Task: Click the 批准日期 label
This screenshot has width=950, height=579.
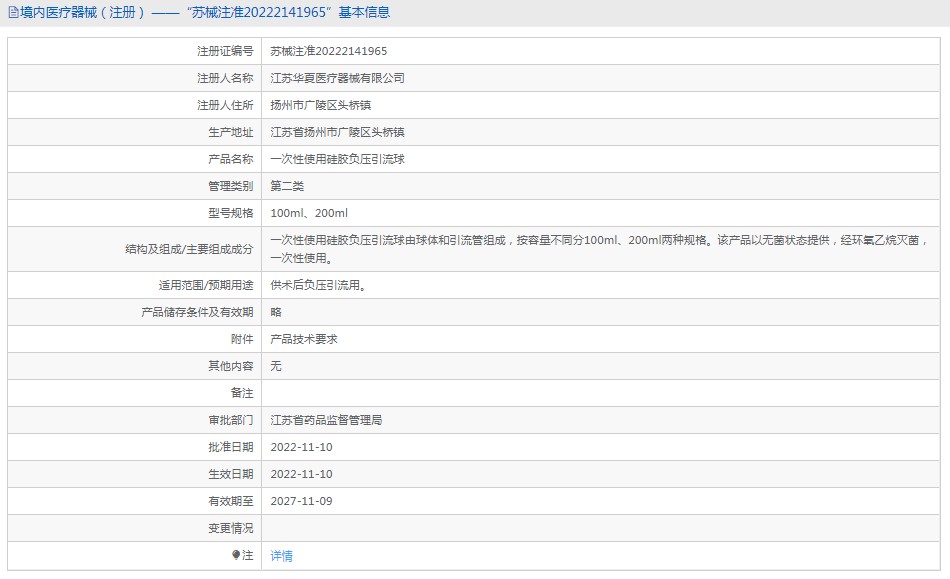Action: click(x=230, y=447)
